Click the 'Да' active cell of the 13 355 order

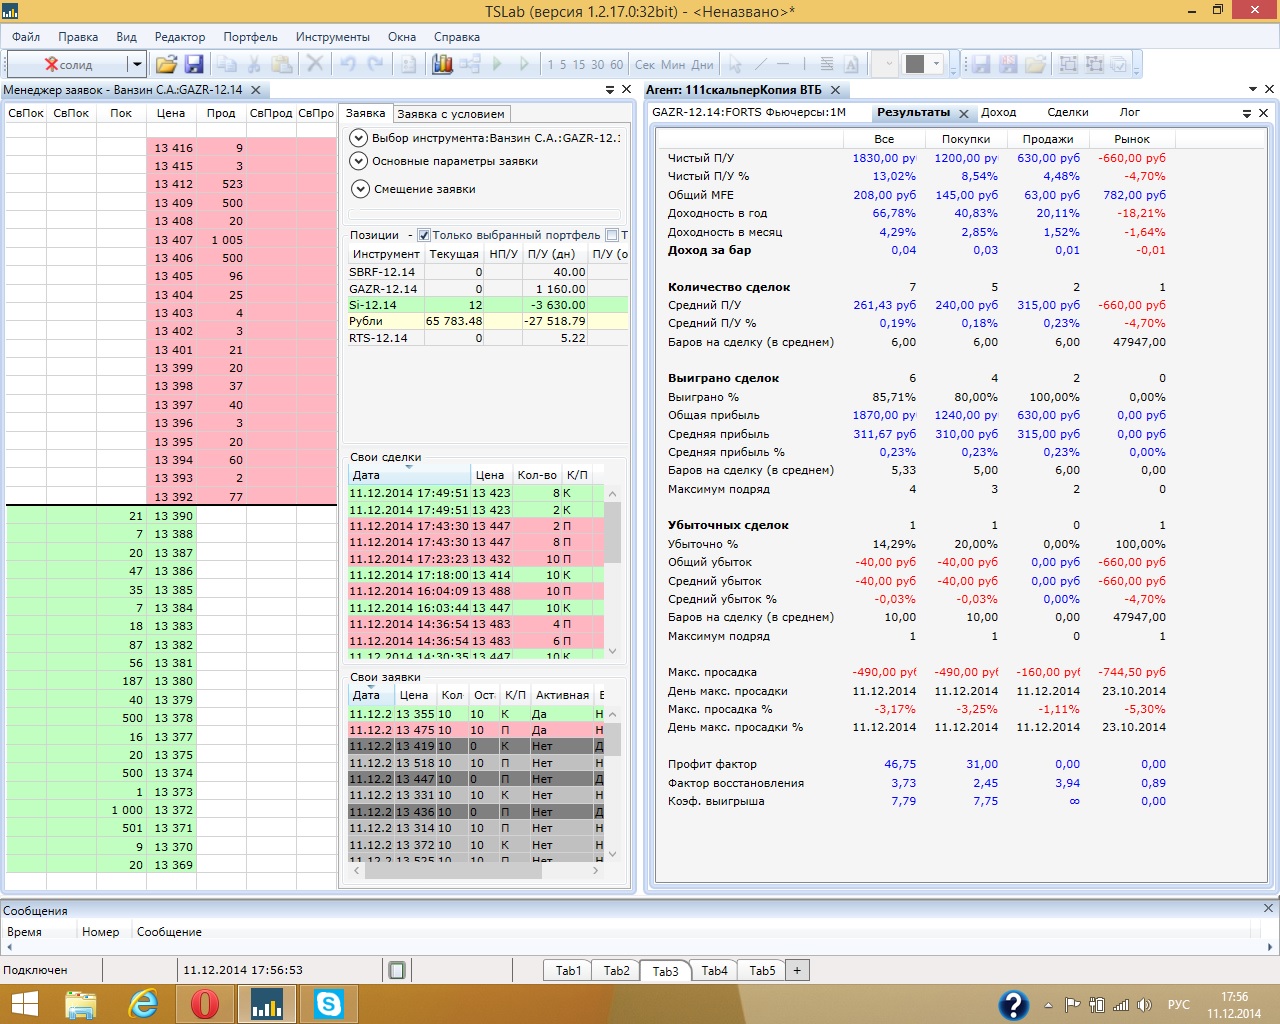click(540, 714)
